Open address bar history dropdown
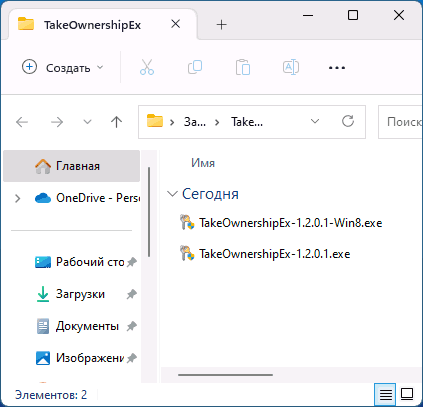 (315, 121)
